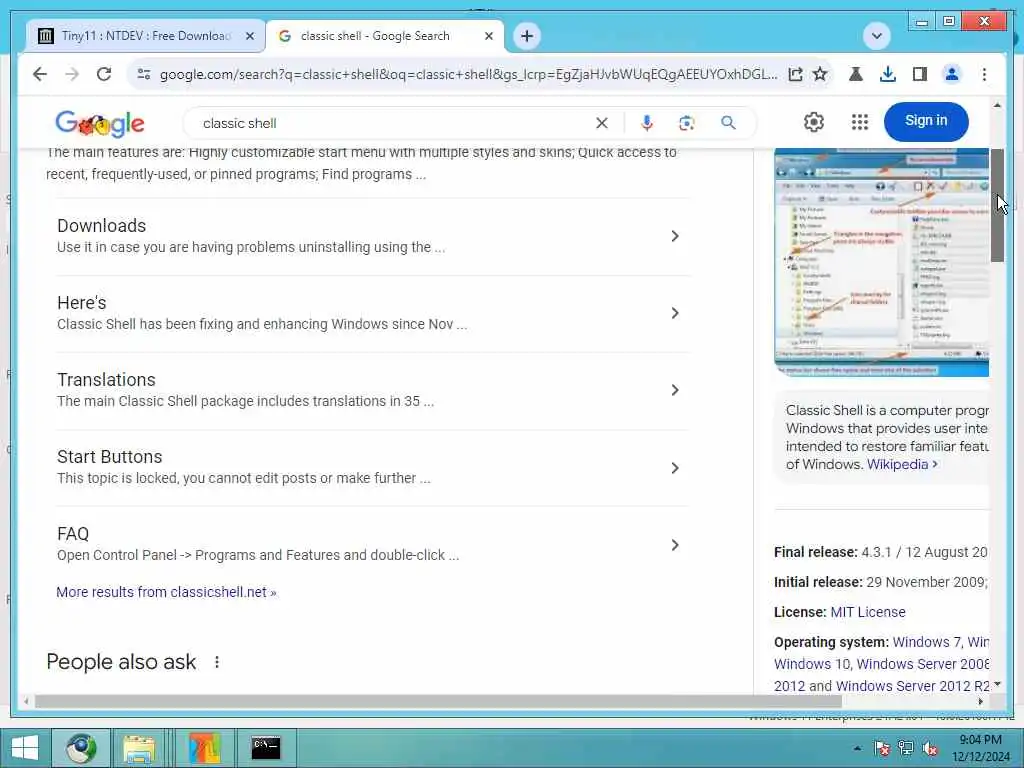The image size is (1024, 768).
Task: Click the address bar URL
Action: pyautogui.click(x=468, y=74)
